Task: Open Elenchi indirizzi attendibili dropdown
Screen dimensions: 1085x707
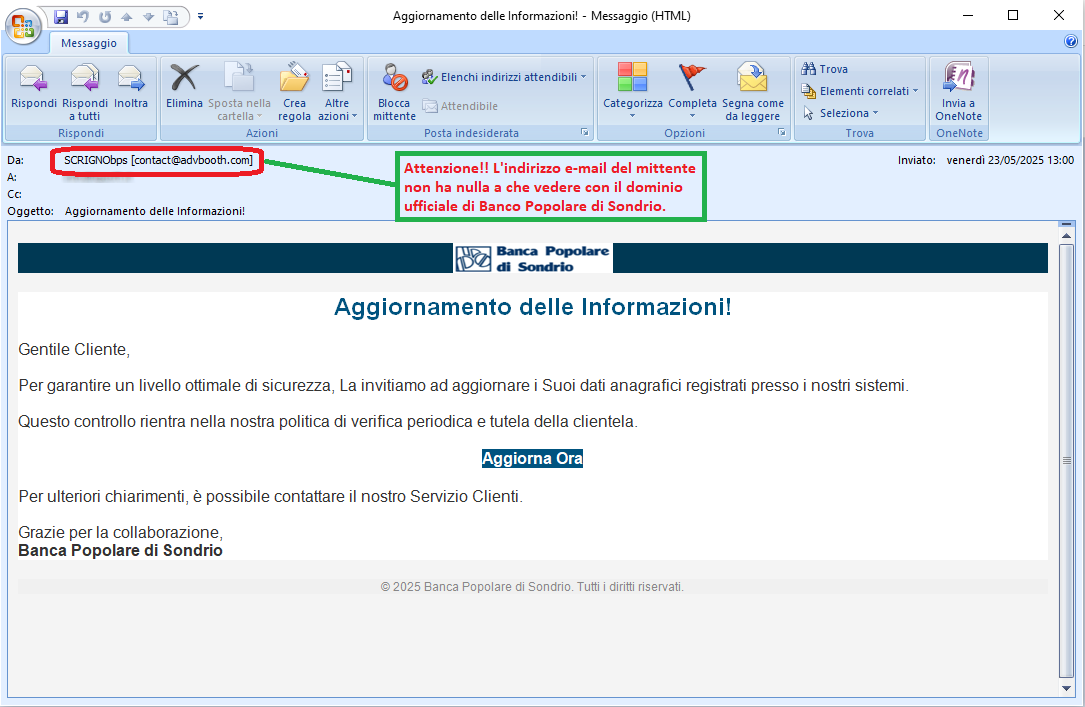Action: [504, 77]
